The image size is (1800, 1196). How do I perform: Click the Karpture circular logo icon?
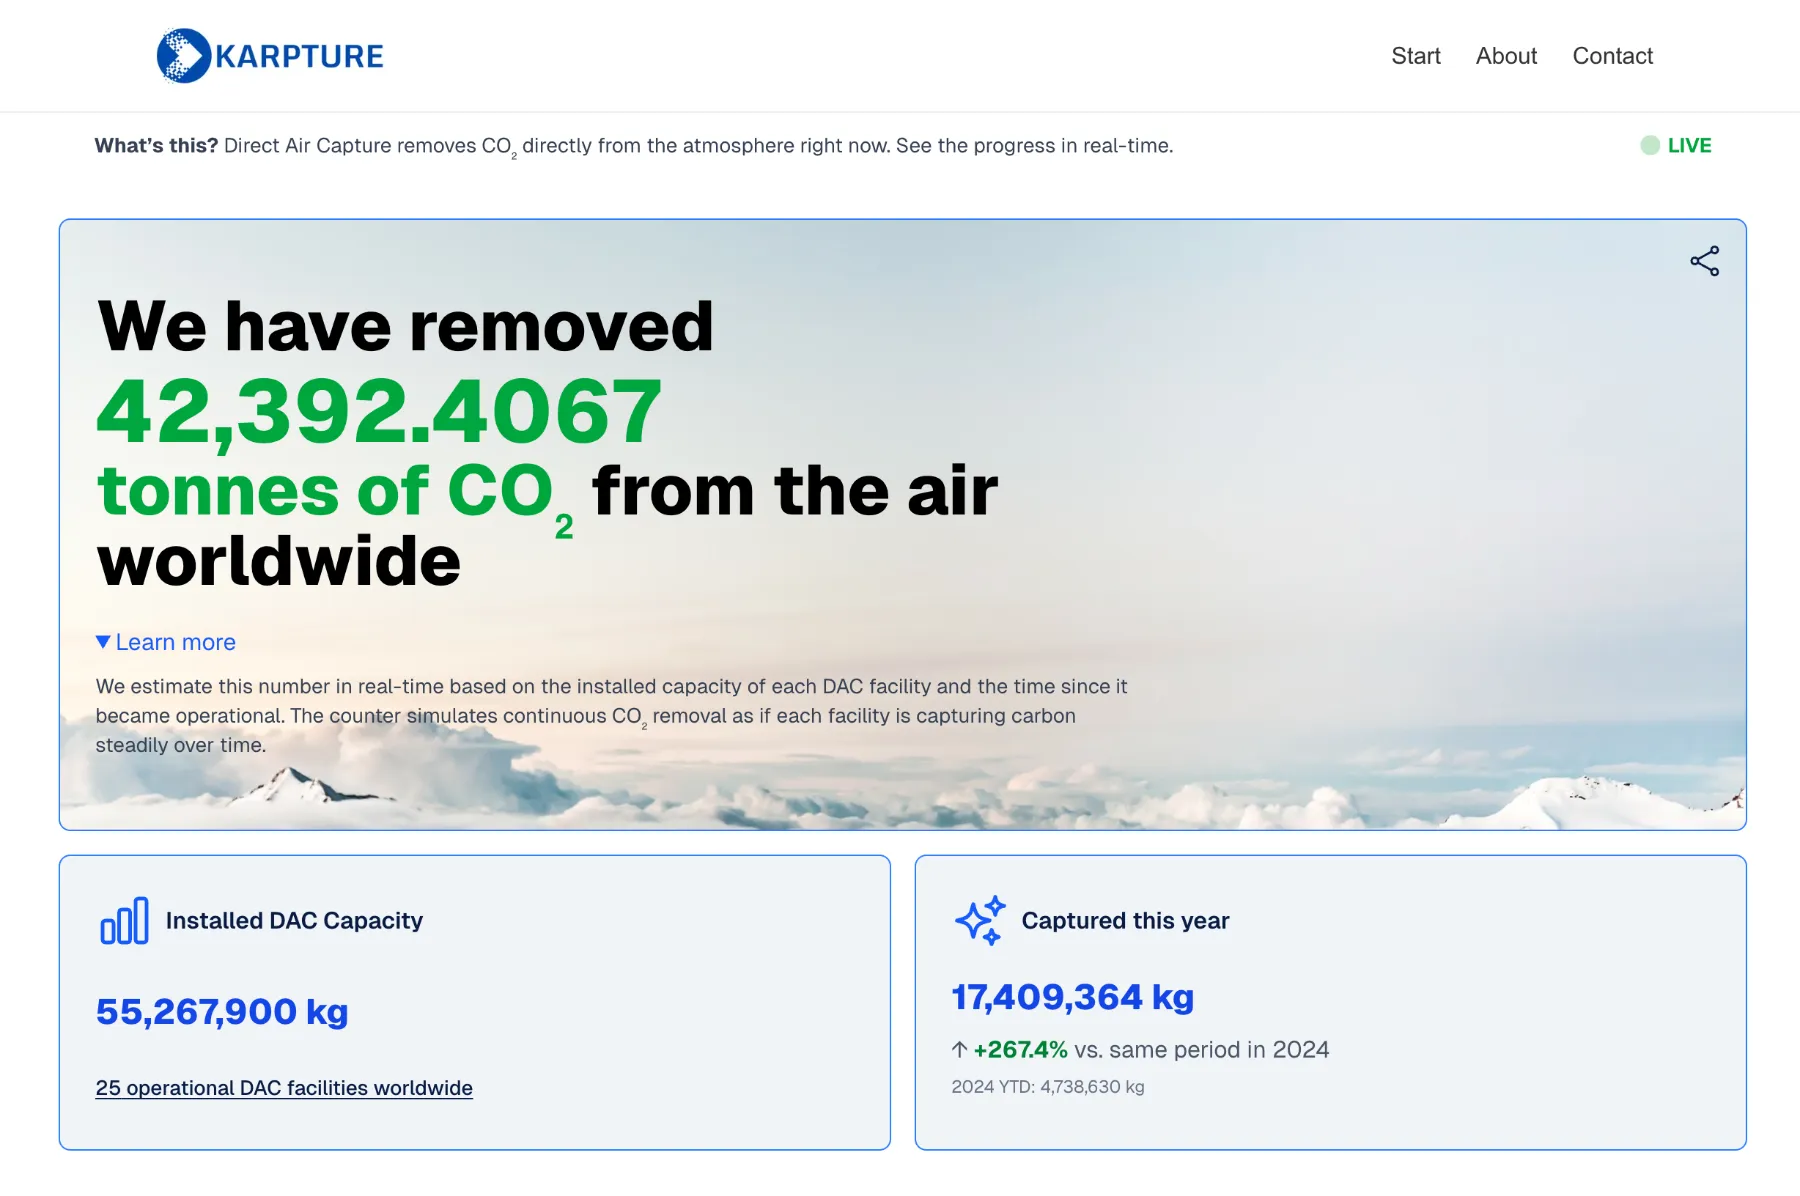(x=183, y=56)
